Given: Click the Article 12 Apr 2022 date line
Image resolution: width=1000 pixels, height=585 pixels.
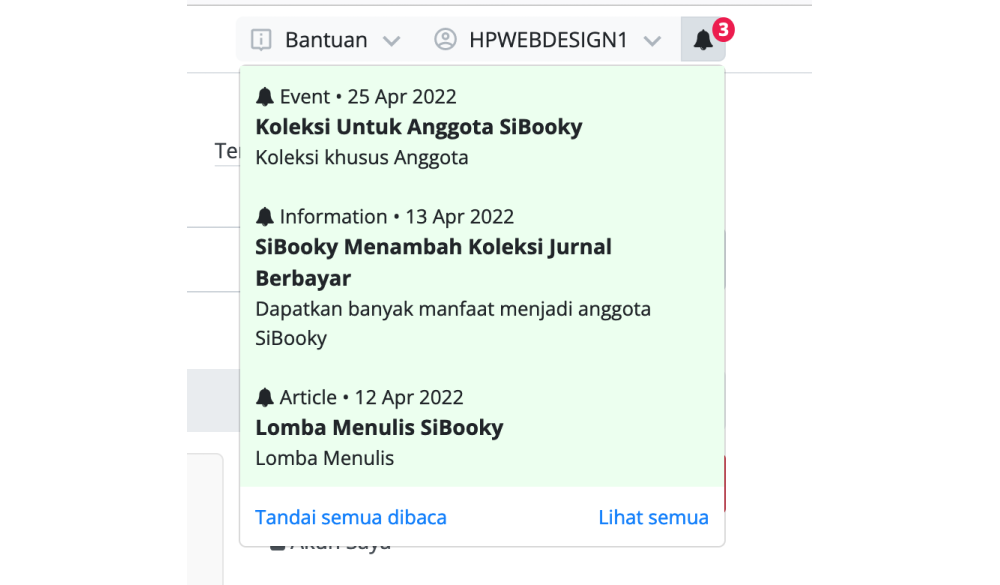Looking at the screenshot, I should [371, 398].
